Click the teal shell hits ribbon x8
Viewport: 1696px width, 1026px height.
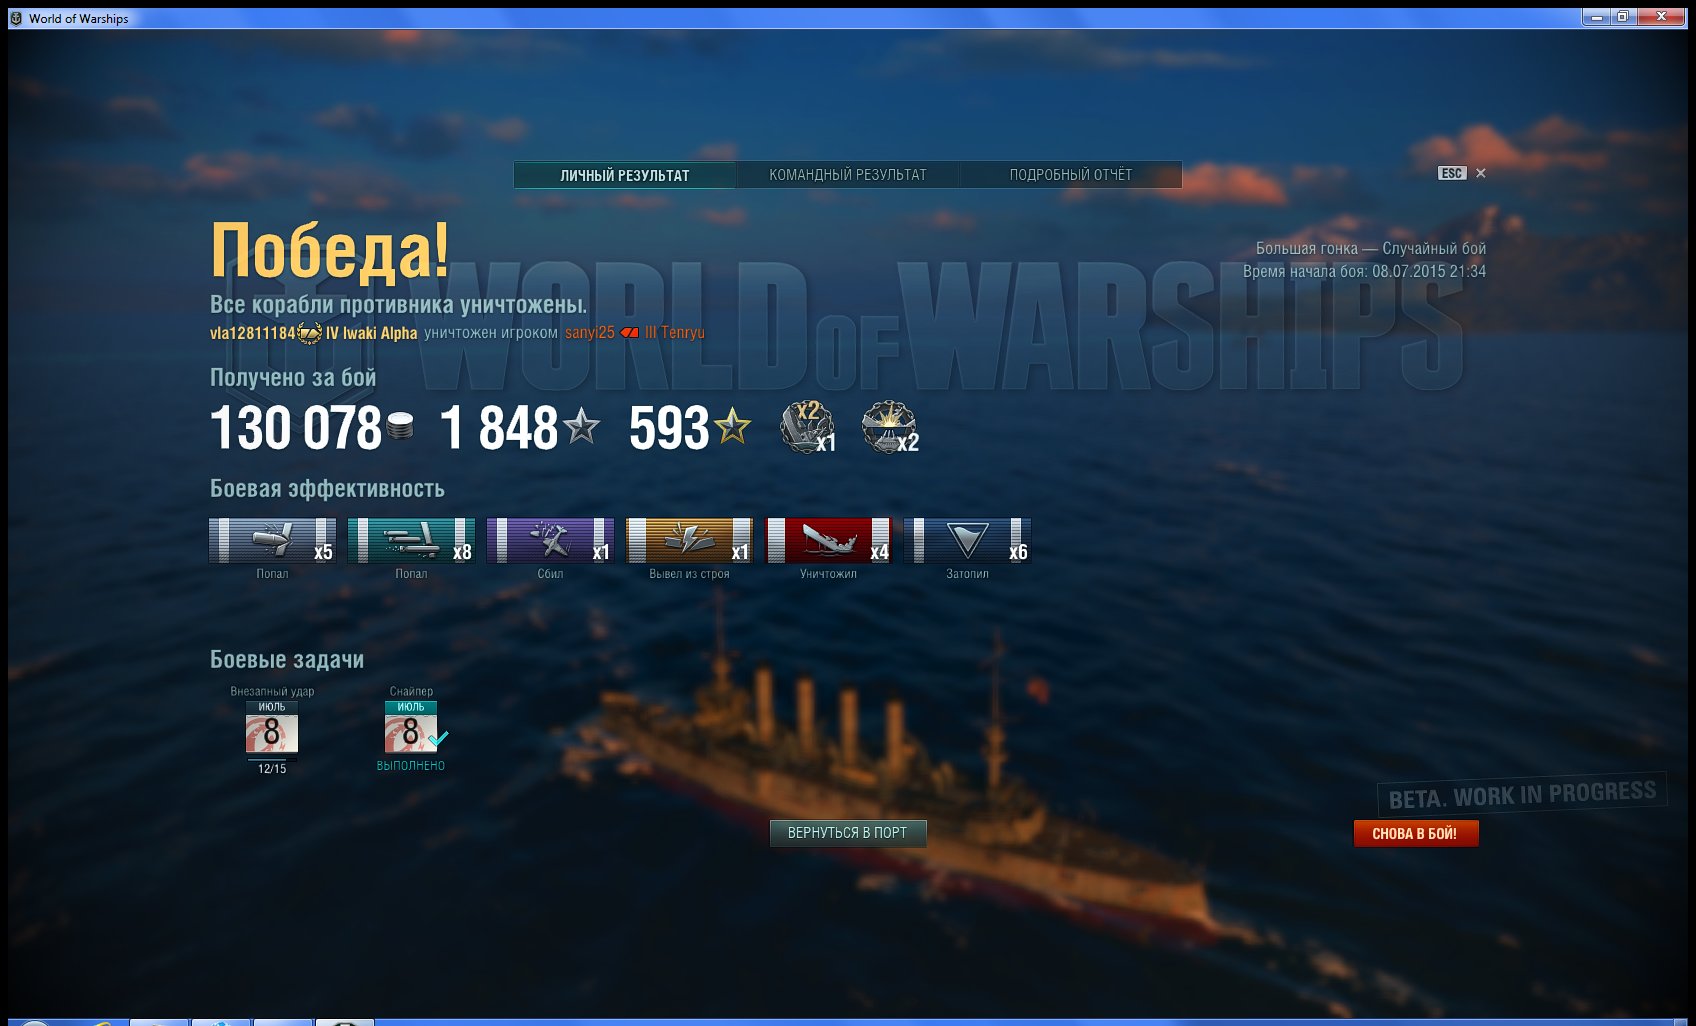pyautogui.click(x=411, y=541)
